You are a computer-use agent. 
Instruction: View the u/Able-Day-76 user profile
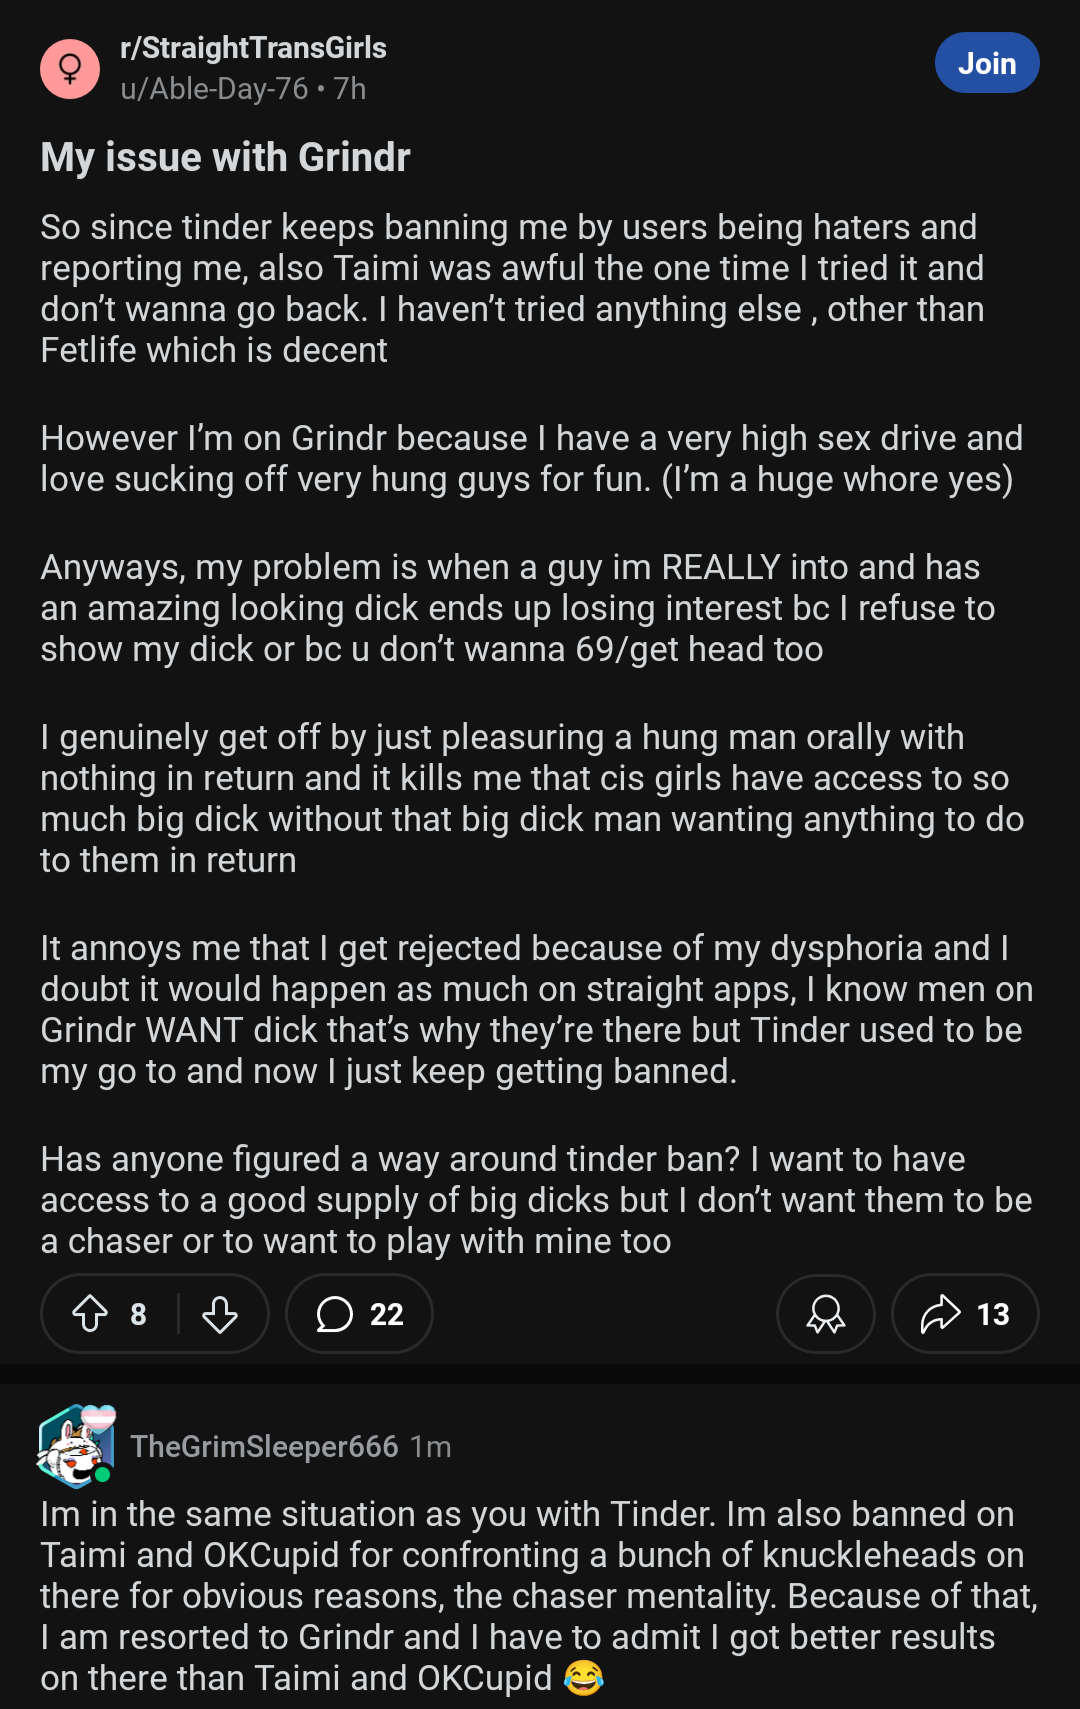214,89
